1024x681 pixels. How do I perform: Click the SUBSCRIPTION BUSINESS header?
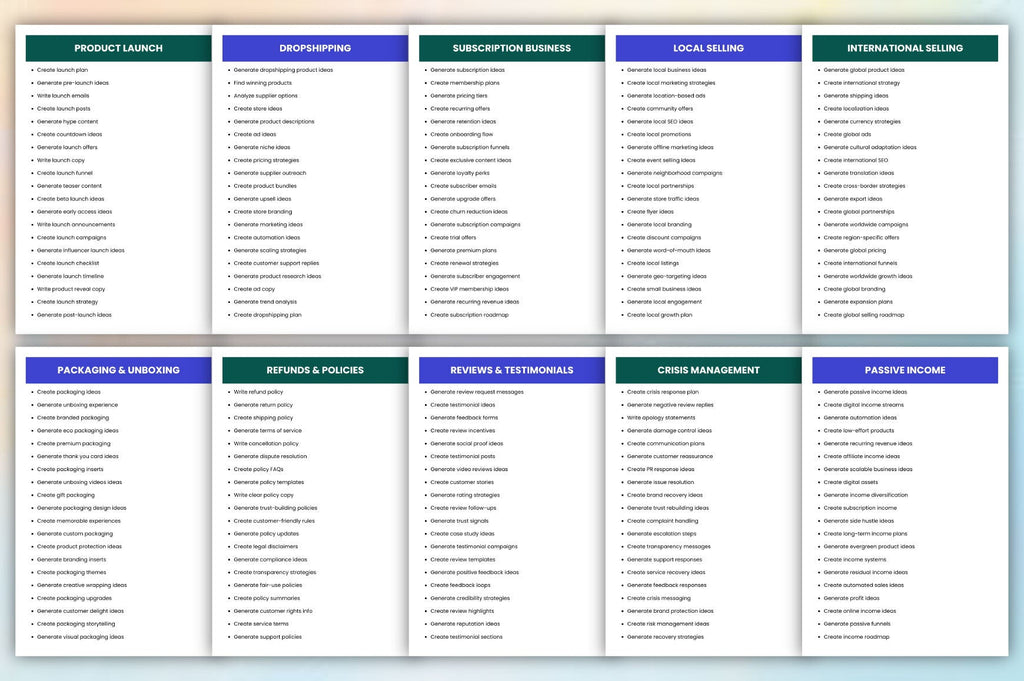(511, 48)
